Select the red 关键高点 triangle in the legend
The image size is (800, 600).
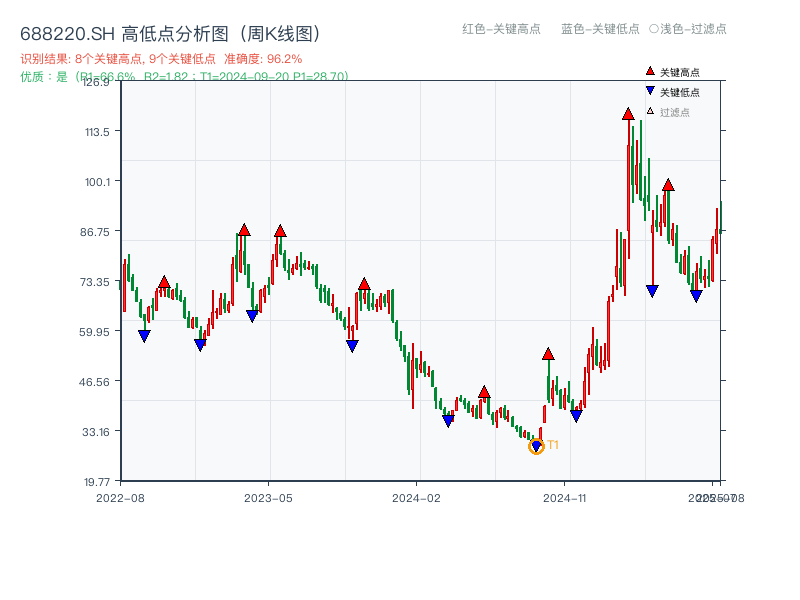pos(649,70)
